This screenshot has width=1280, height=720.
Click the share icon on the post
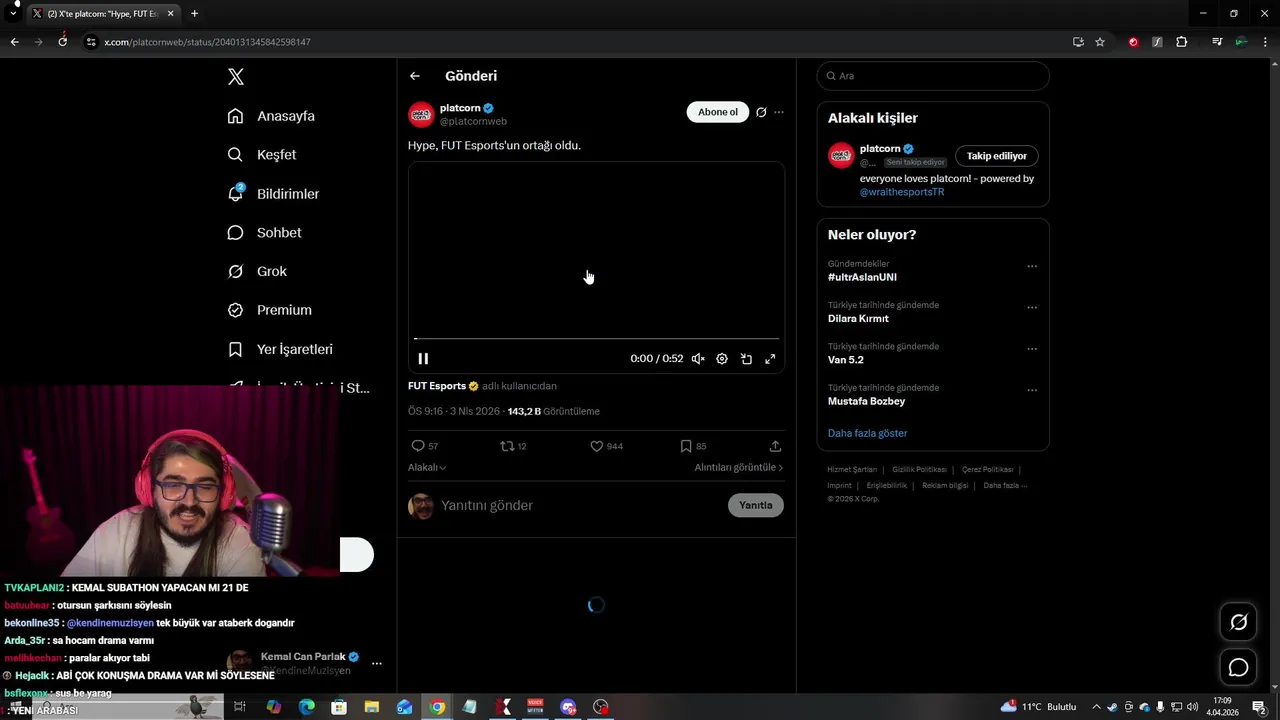(x=775, y=446)
